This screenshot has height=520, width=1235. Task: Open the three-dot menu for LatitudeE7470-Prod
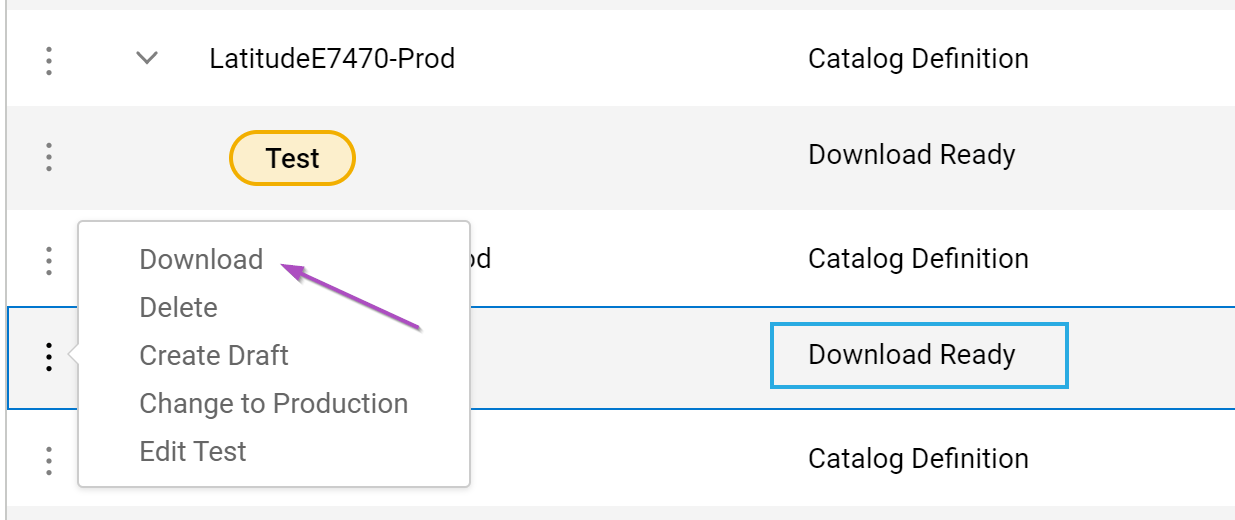click(48, 59)
